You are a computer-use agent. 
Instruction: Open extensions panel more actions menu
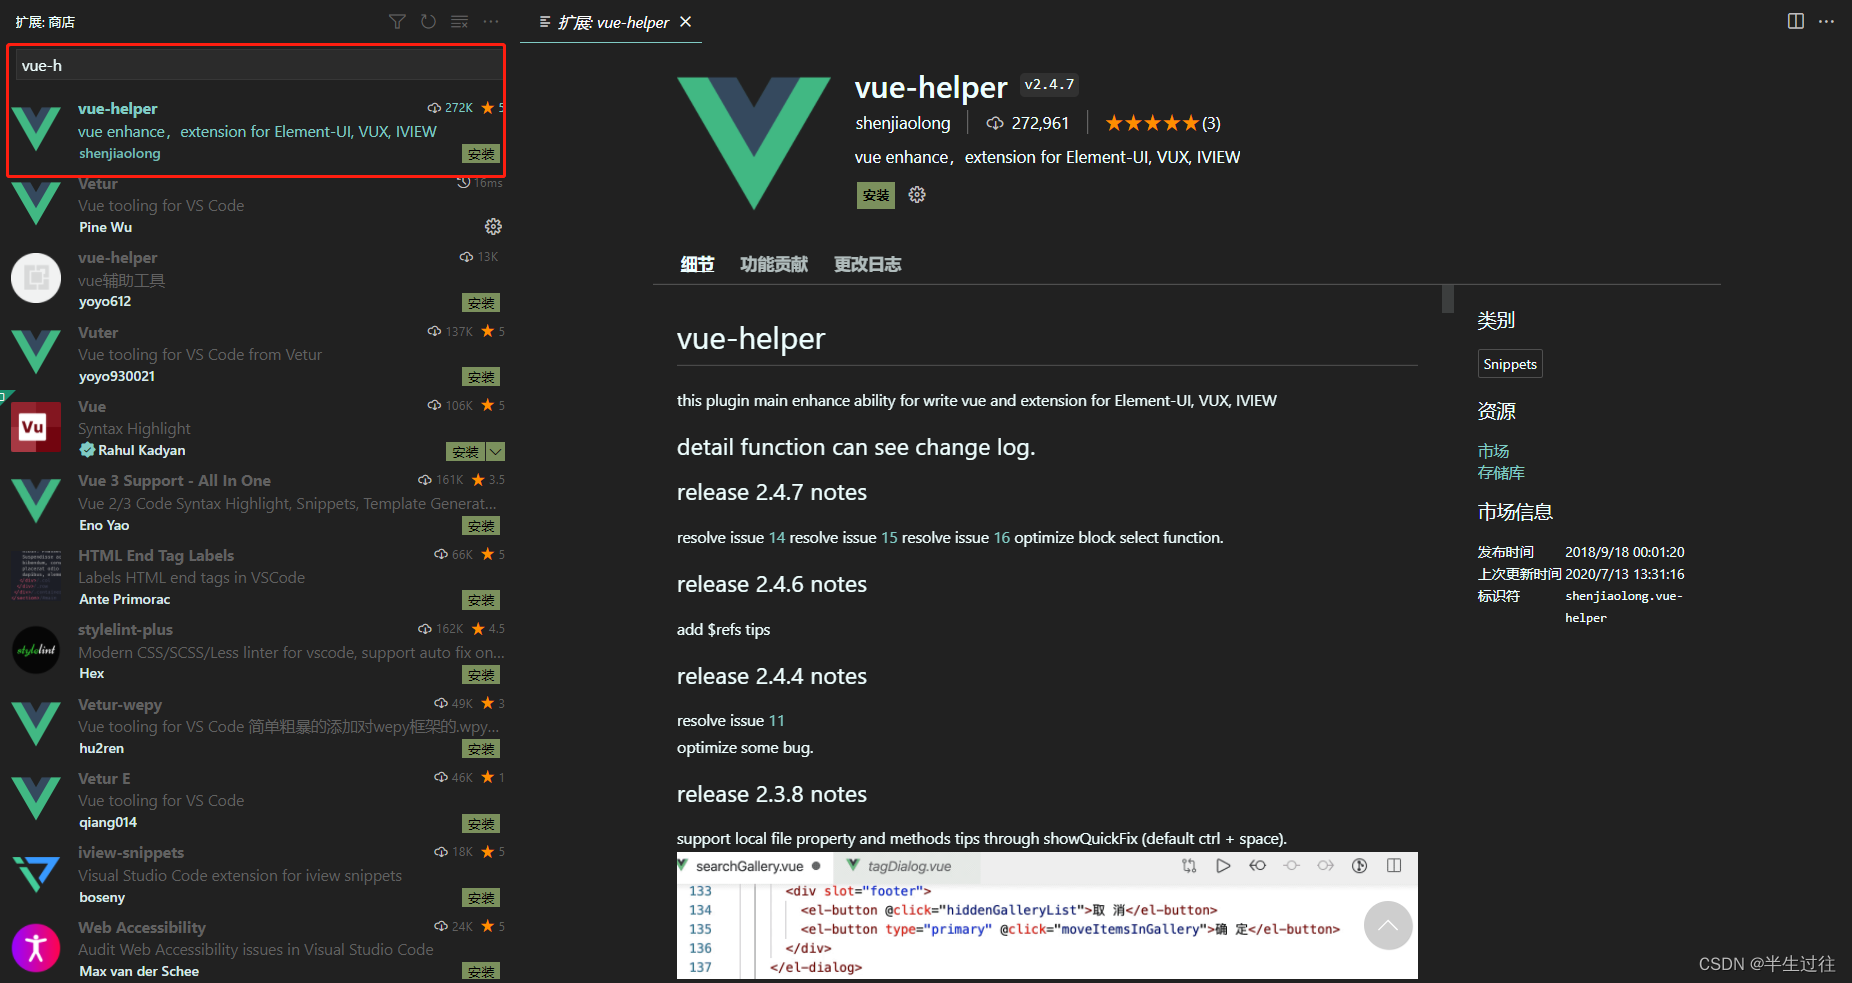point(491,22)
